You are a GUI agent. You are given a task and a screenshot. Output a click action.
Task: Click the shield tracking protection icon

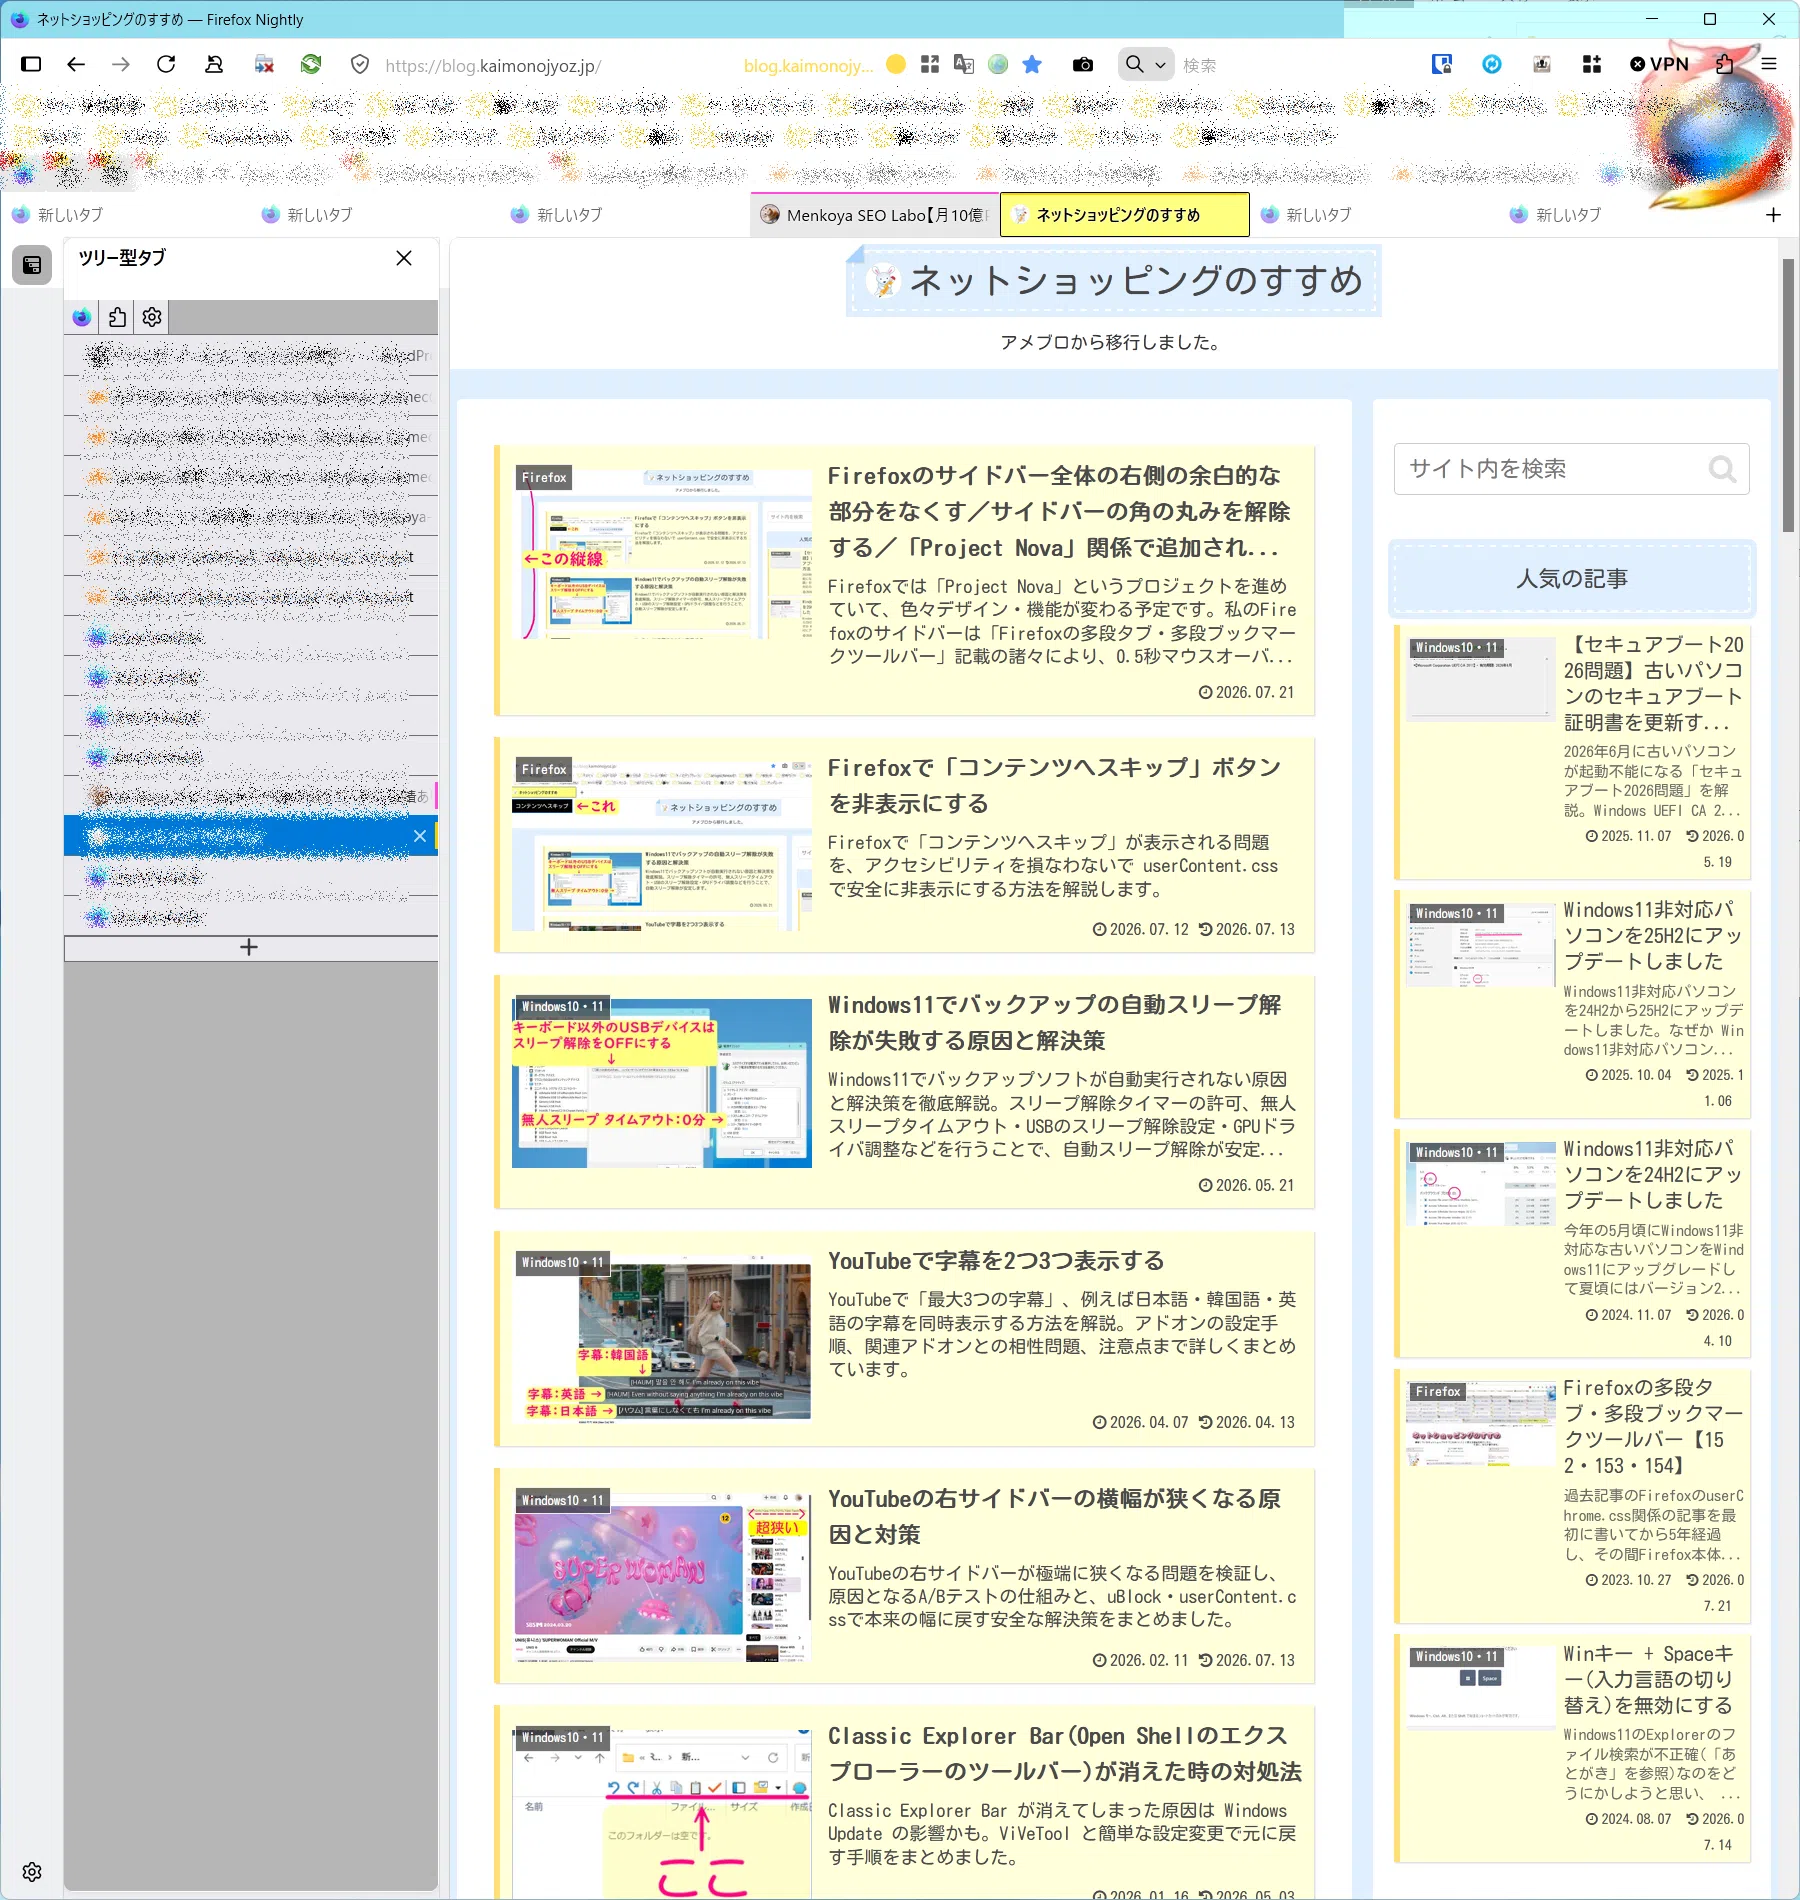click(x=360, y=64)
